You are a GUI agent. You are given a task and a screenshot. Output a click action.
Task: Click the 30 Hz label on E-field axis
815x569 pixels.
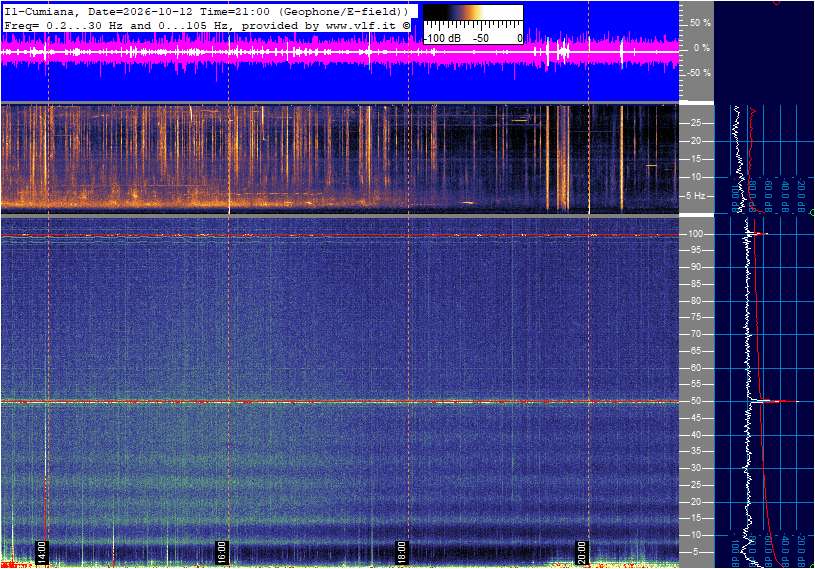coord(696,468)
